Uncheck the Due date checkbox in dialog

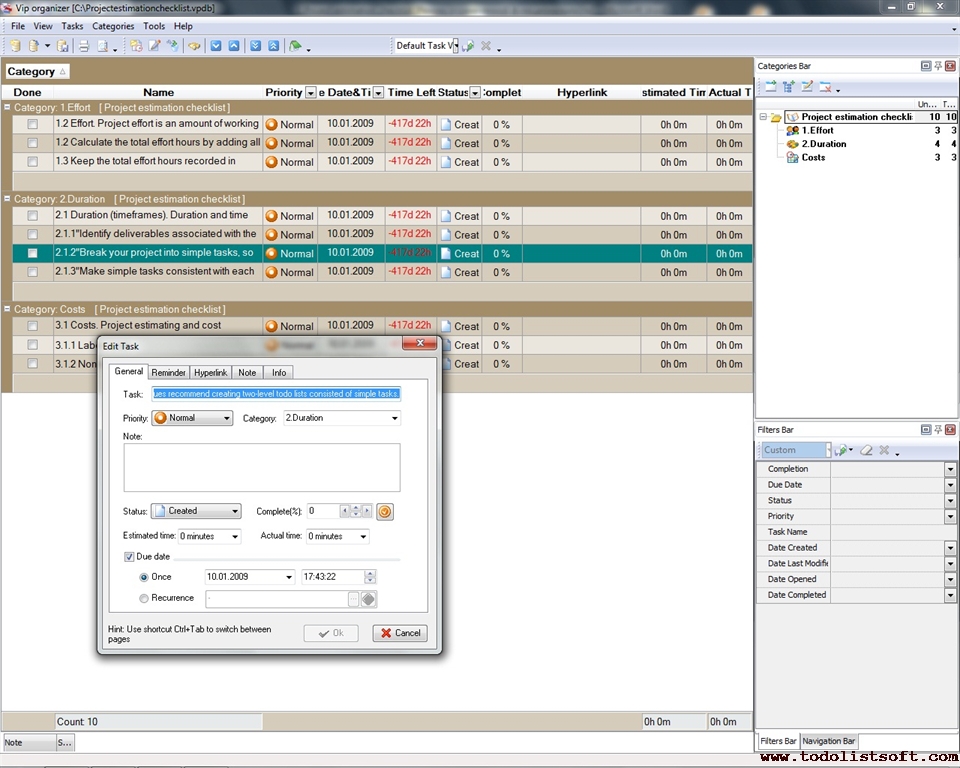[130, 557]
